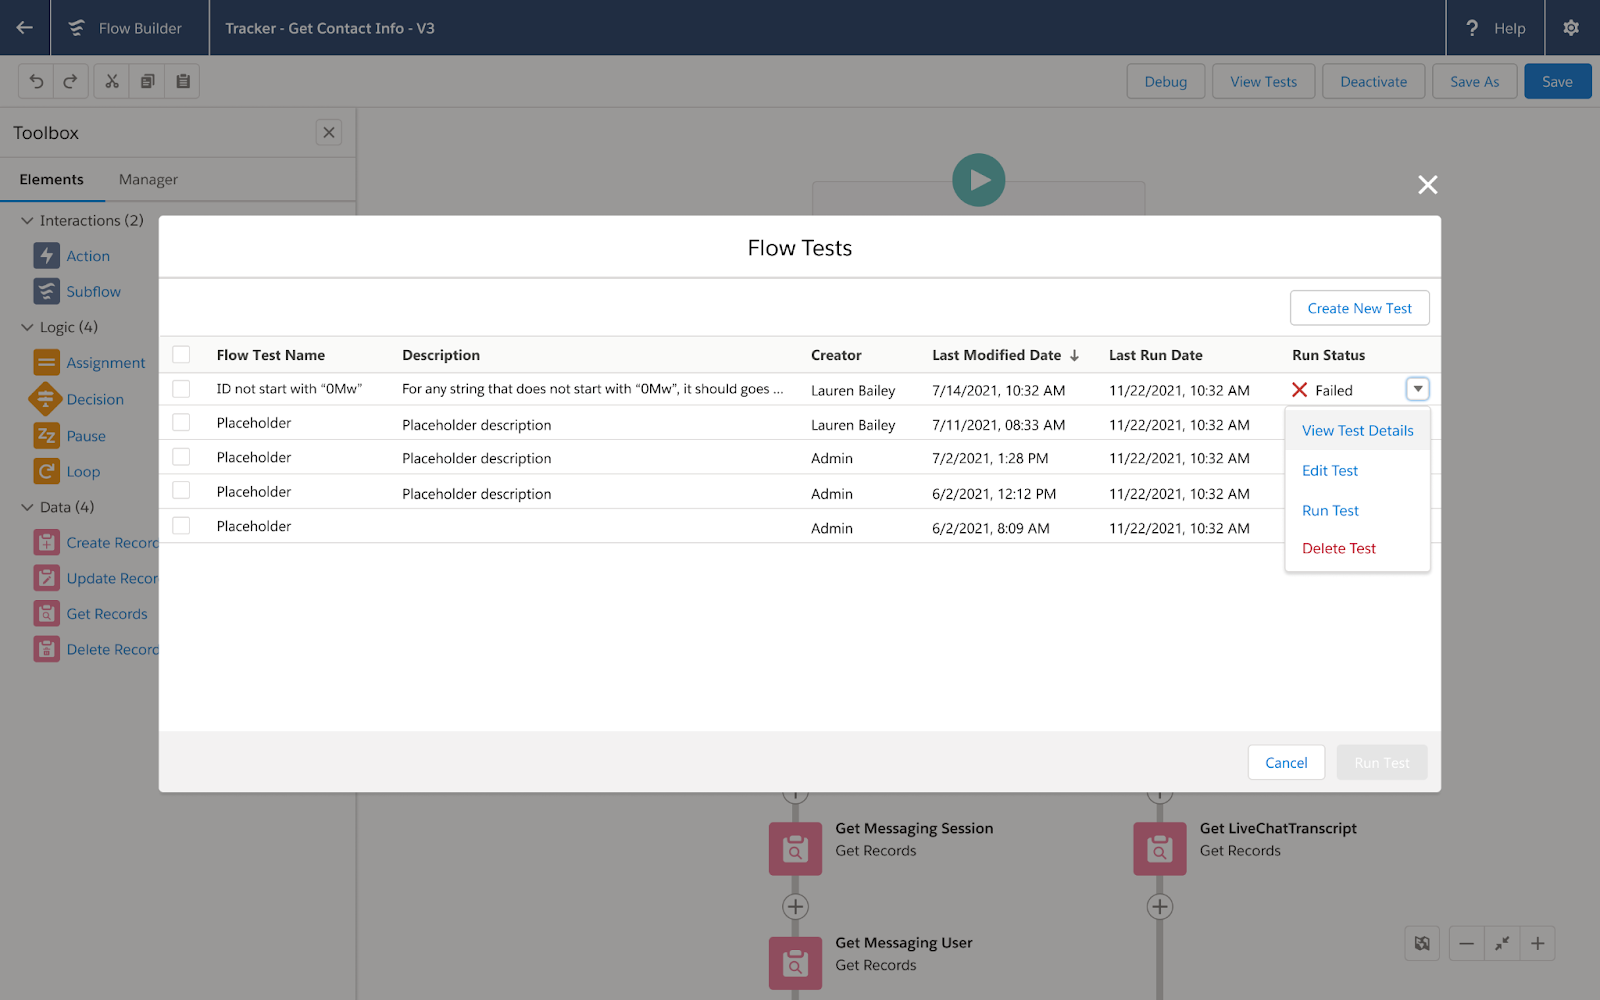Click the zoom in plus icon
Image resolution: width=1600 pixels, height=1000 pixels.
point(1537,943)
